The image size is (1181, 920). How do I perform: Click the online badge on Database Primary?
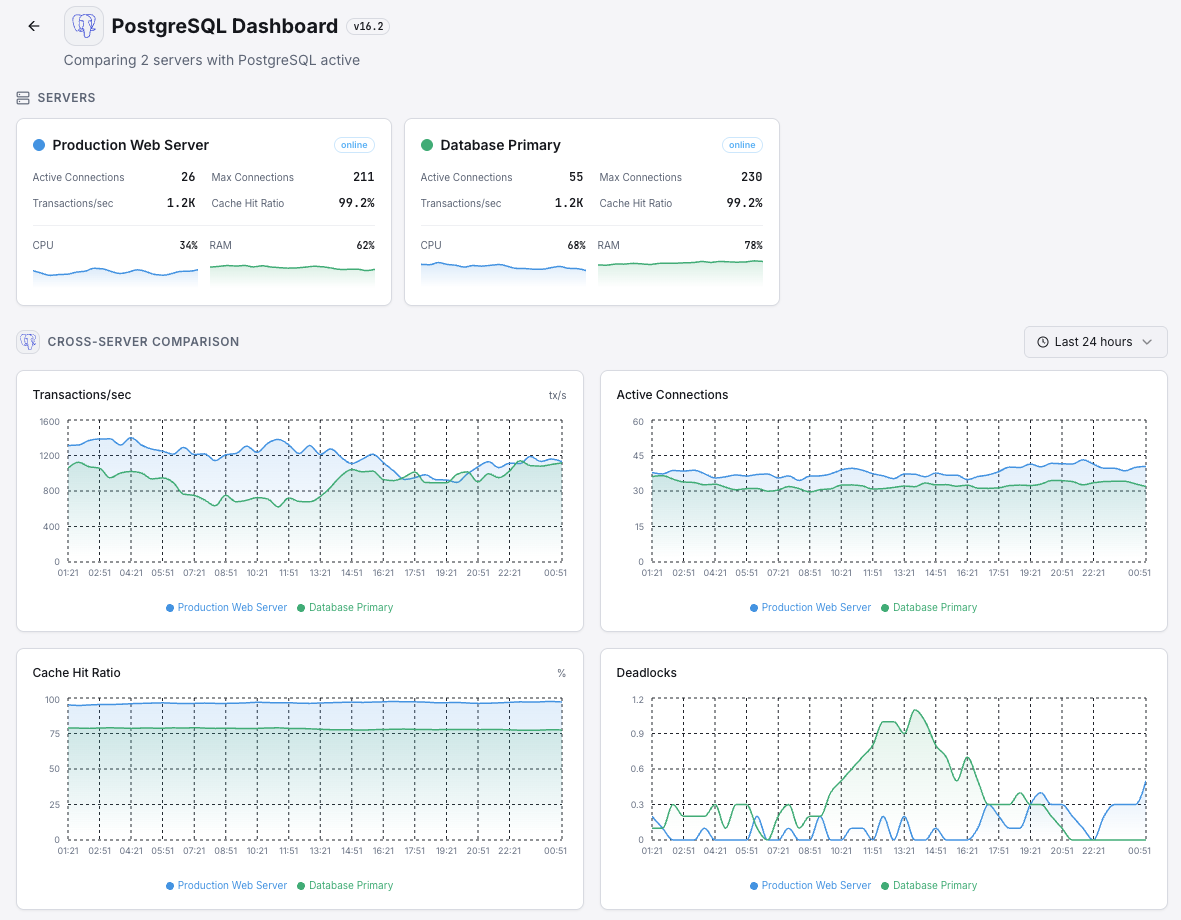coord(742,144)
